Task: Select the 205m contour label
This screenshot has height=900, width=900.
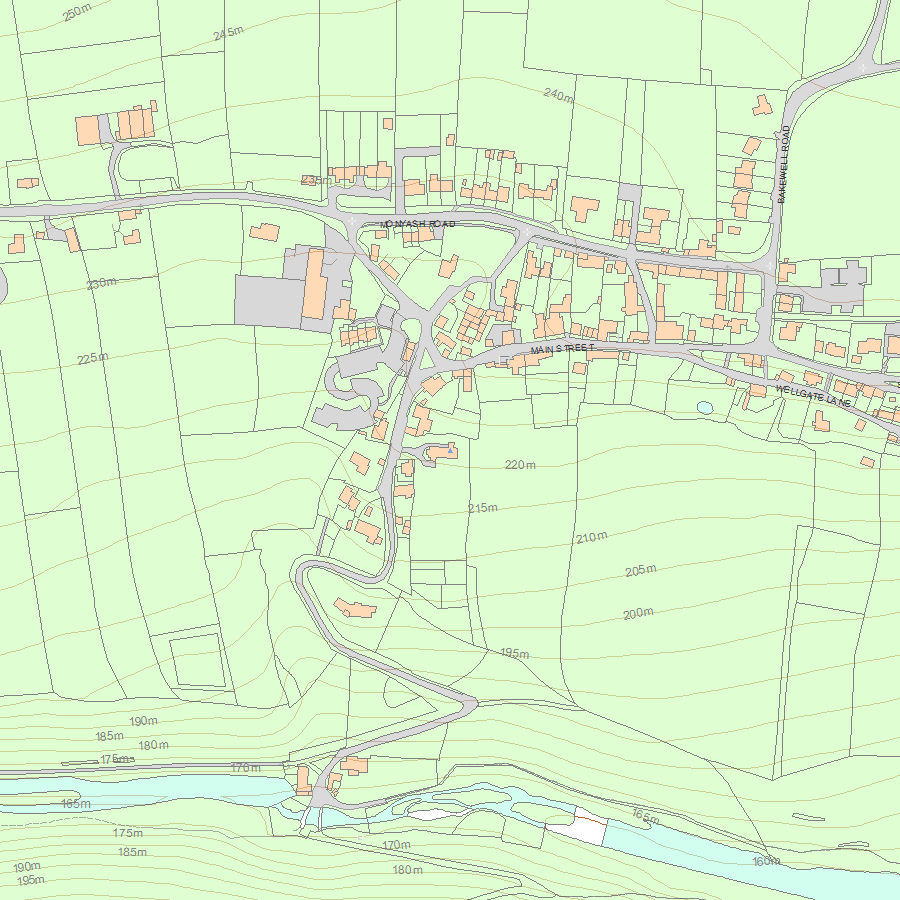Action: pyautogui.click(x=641, y=570)
